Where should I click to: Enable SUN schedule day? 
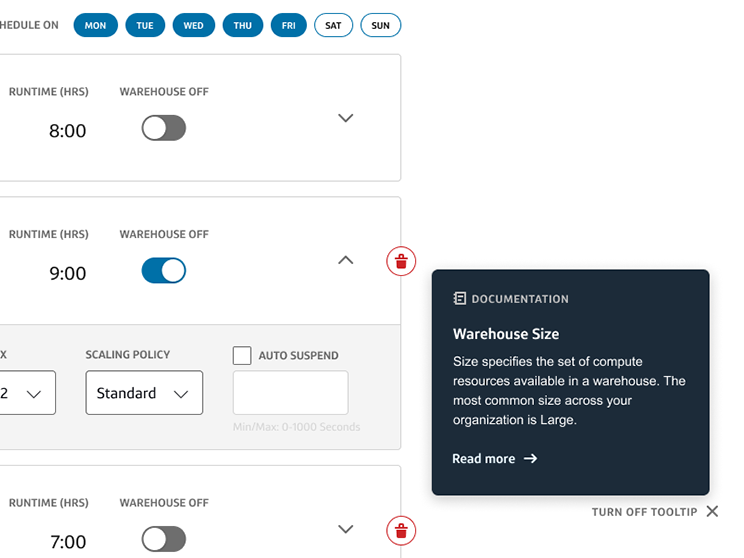[x=381, y=25]
